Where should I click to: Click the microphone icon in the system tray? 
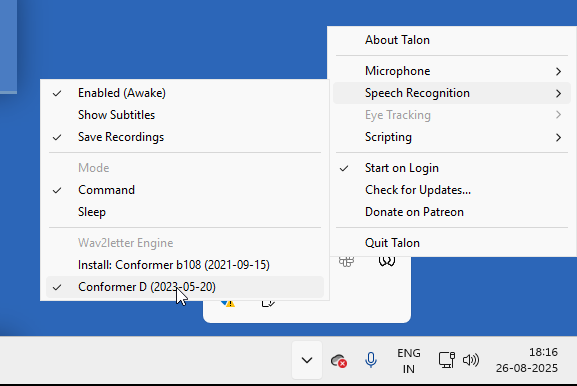[371, 360]
